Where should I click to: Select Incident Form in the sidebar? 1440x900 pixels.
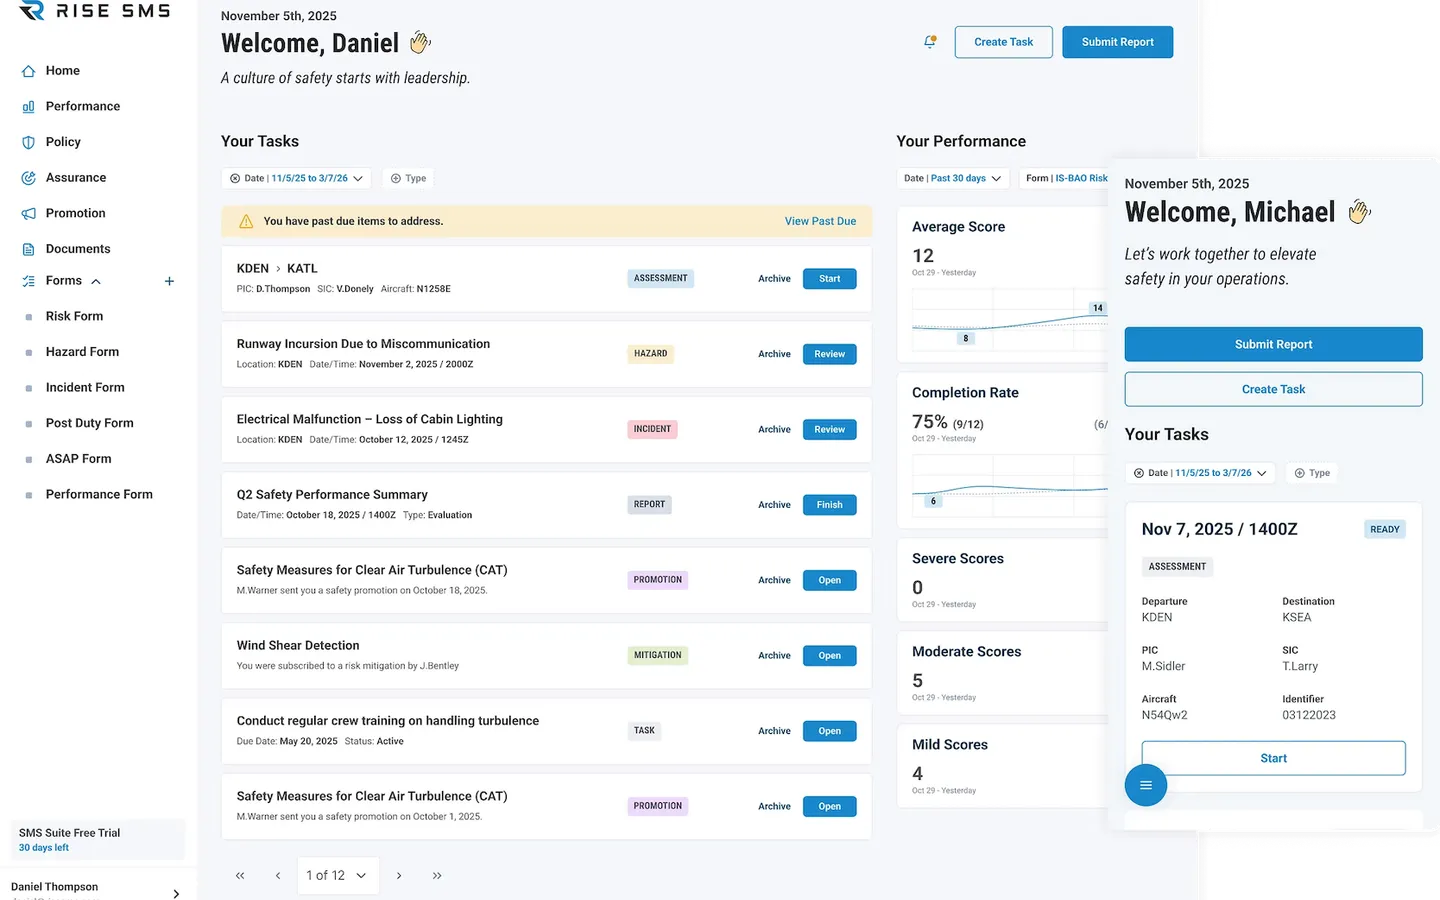point(85,387)
